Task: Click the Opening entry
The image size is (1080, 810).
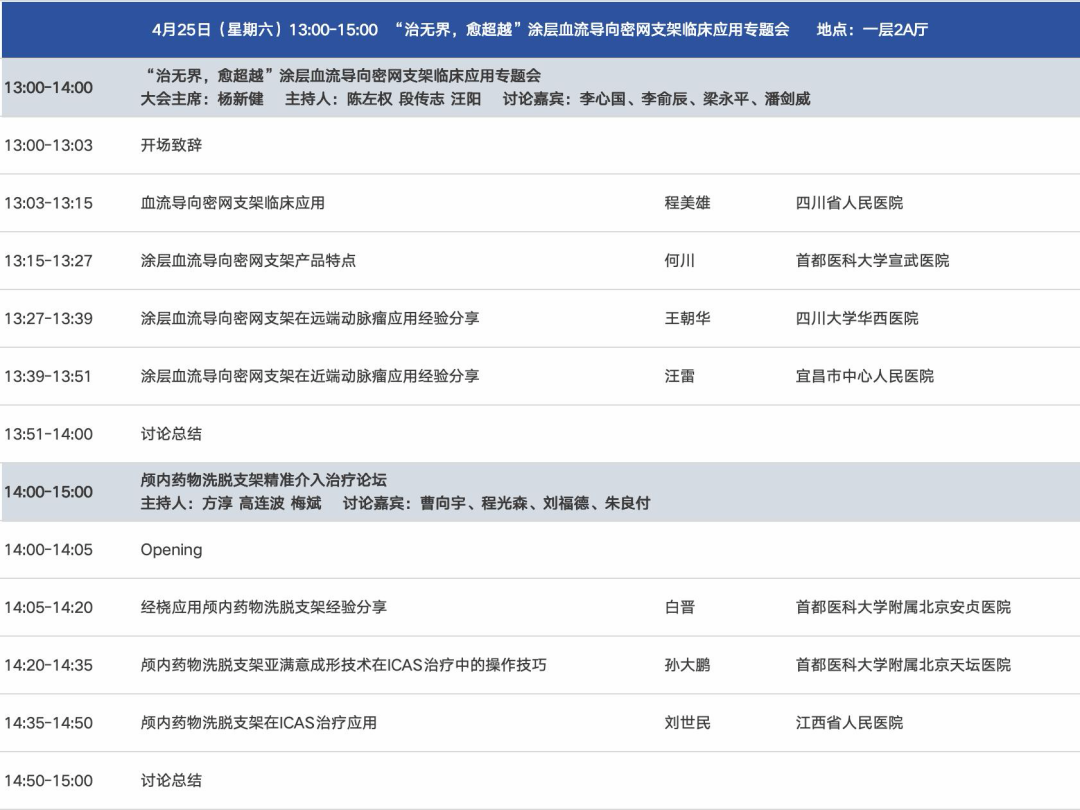Action: pyautogui.click(x=172, y=550)
